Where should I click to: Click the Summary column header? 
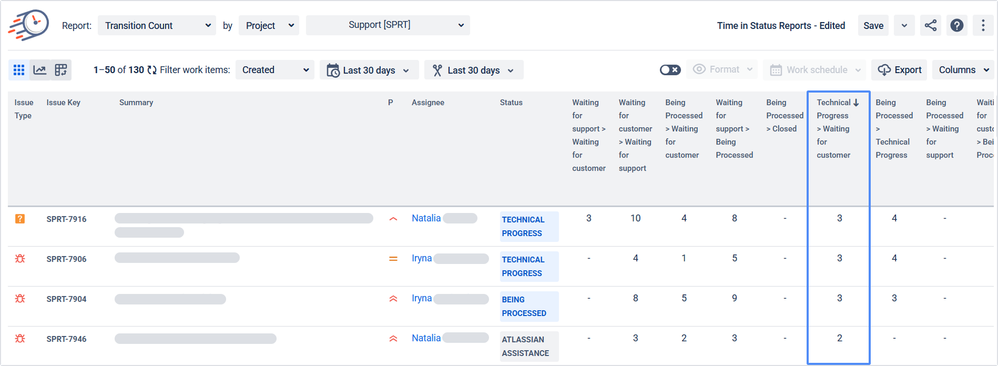[136, 102]
